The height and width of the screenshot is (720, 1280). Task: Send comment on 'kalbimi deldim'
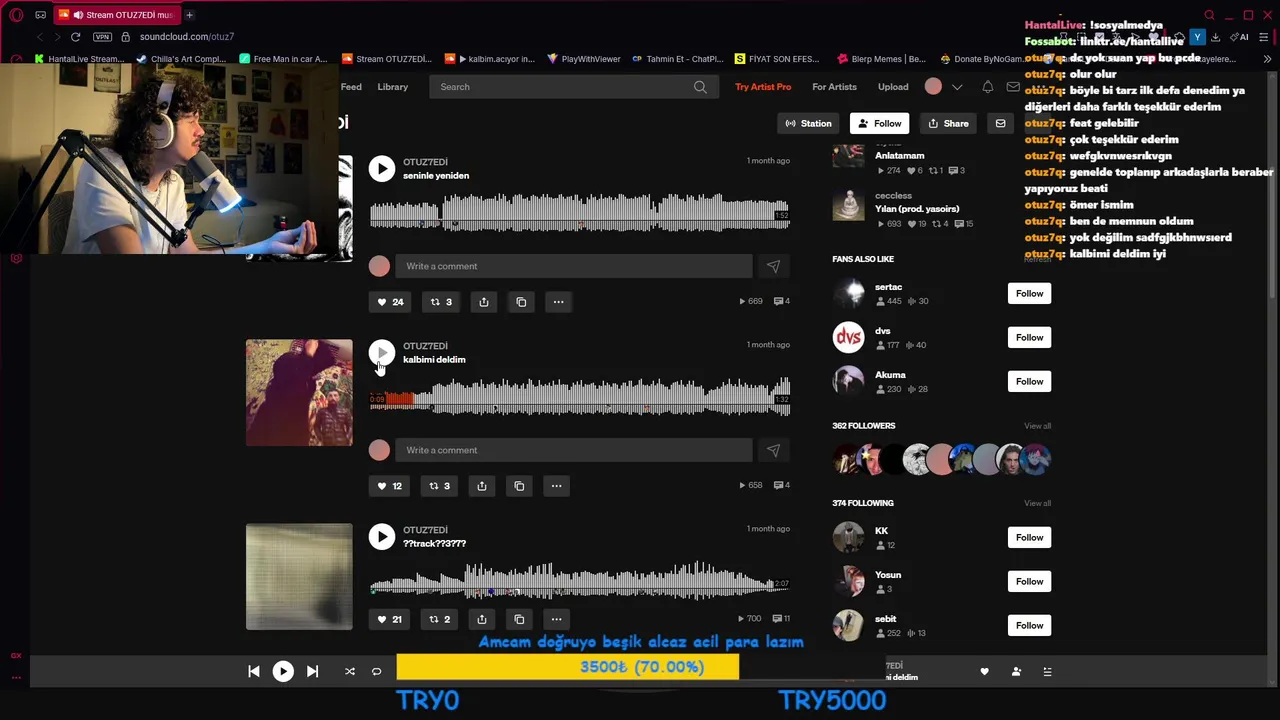pos(773,450)
